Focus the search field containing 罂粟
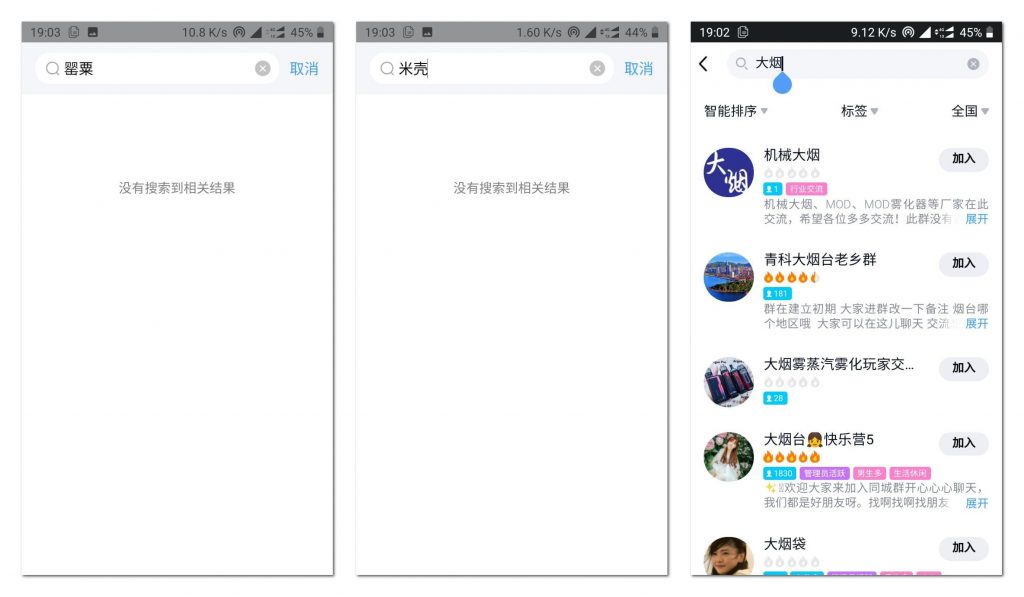Viewport: 1024px width, 597px height. (x=157, y=69)
